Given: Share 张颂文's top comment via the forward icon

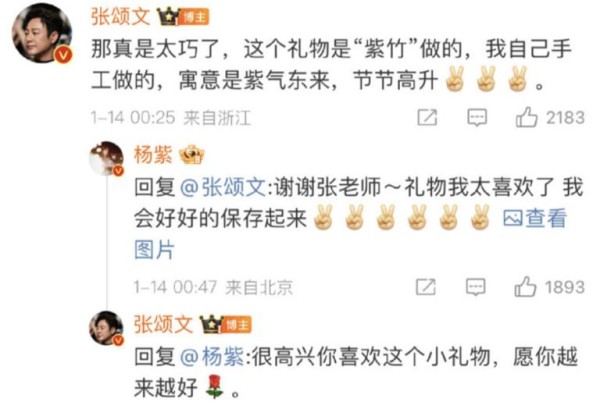Looking at the screenshot, I should point(427,117).
